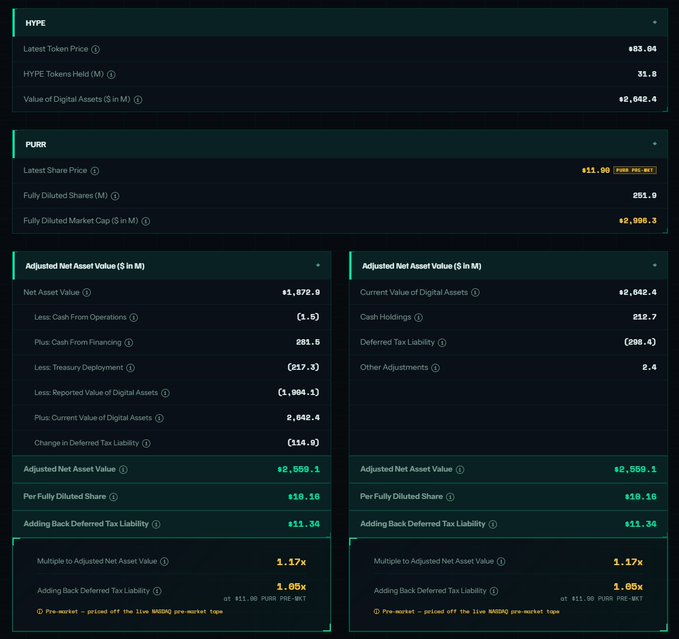This screenshot has width=679, height=639.
Task: Click info icon for Current Value of Digital Assets in Cash Holdings panel
Action: tap(475, 293)
